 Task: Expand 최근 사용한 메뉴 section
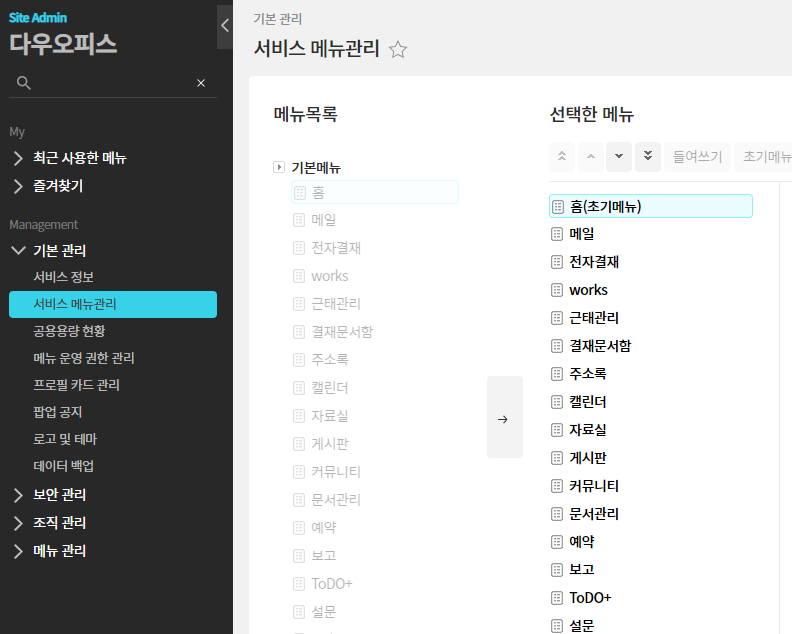click(18, 158)
